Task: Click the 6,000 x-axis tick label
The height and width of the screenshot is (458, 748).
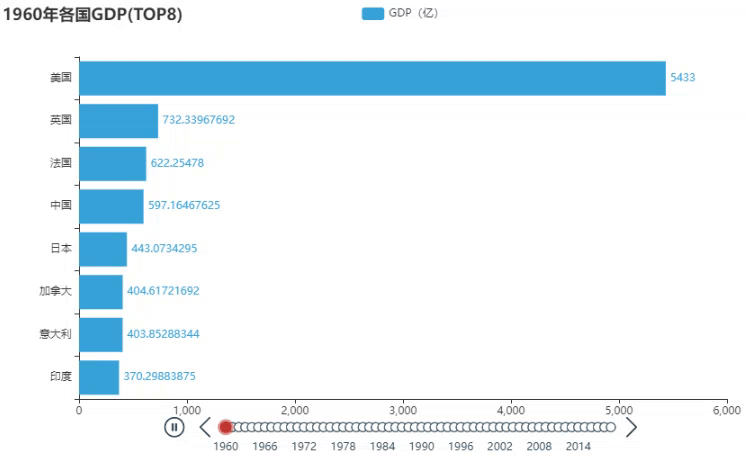Action: [x=727, y=410]
